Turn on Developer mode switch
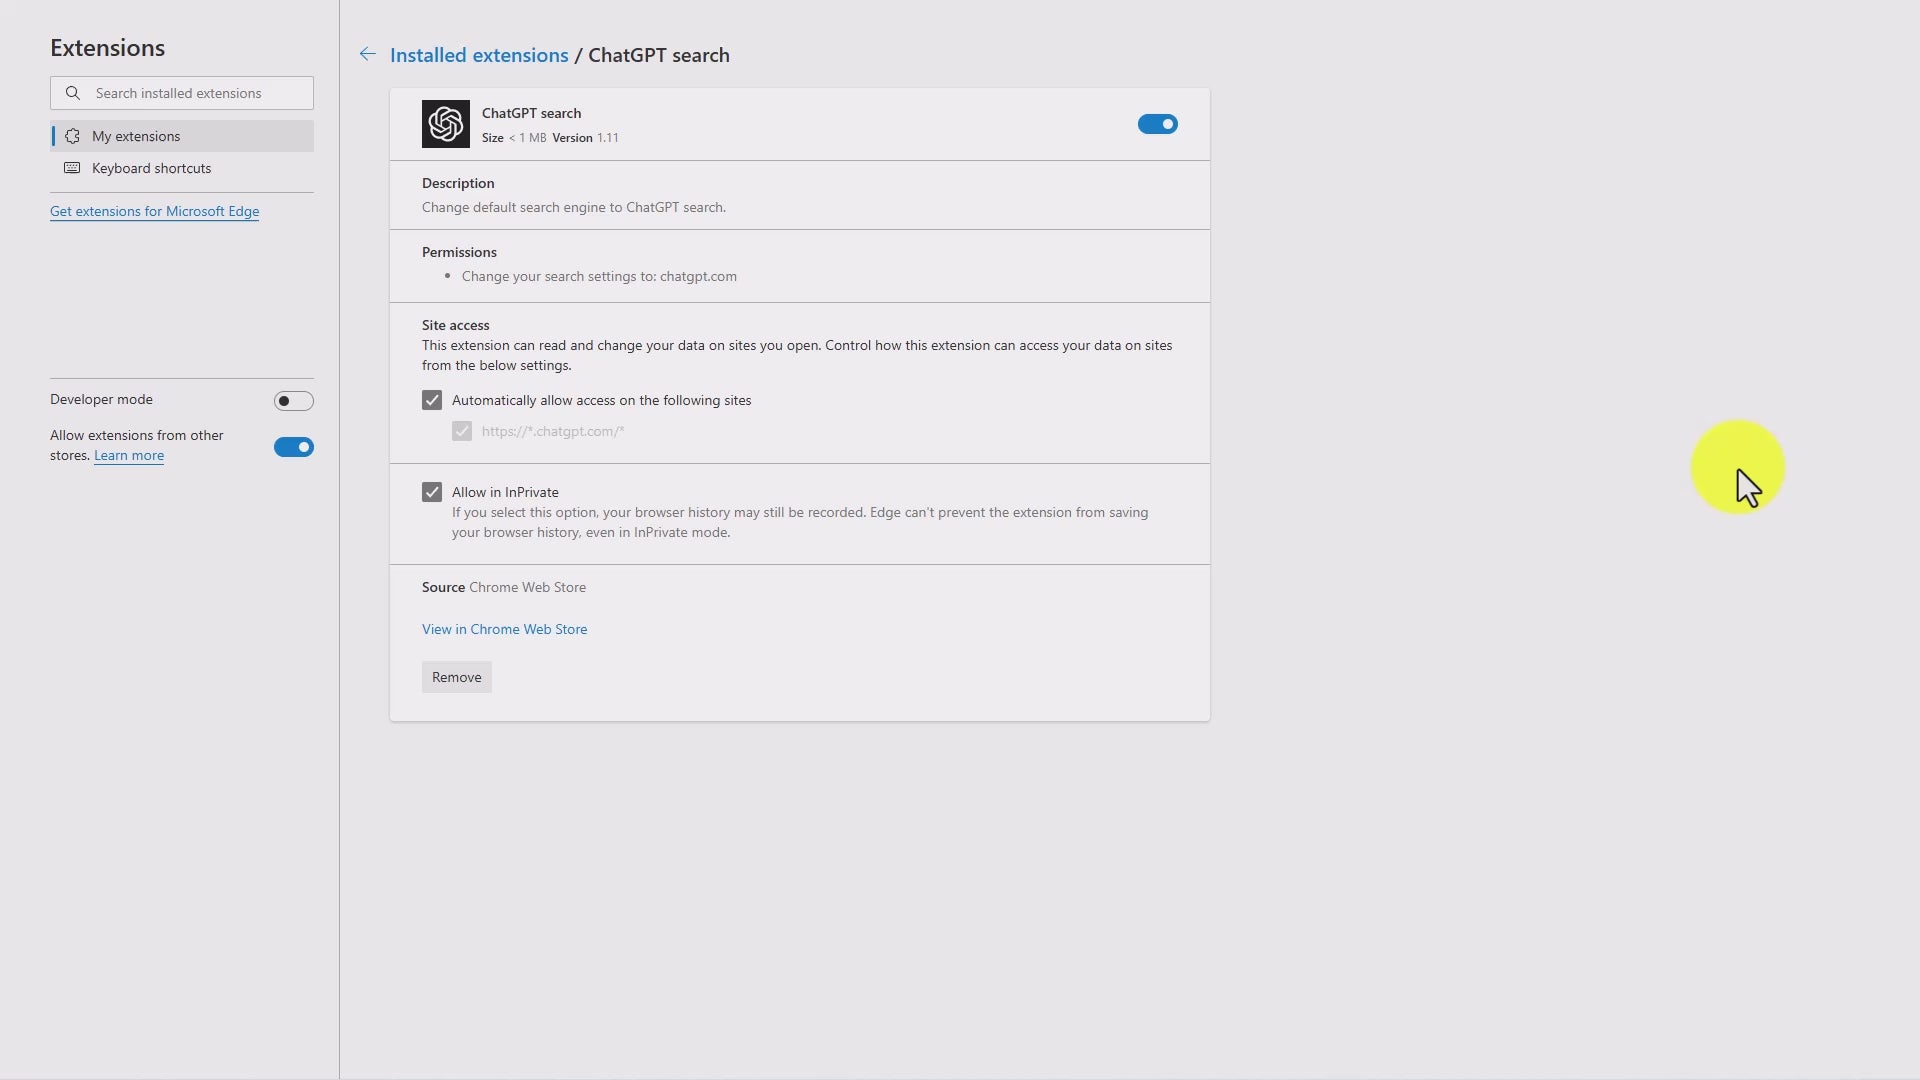The image size is (1920, 1080). (x=293, y=401)
